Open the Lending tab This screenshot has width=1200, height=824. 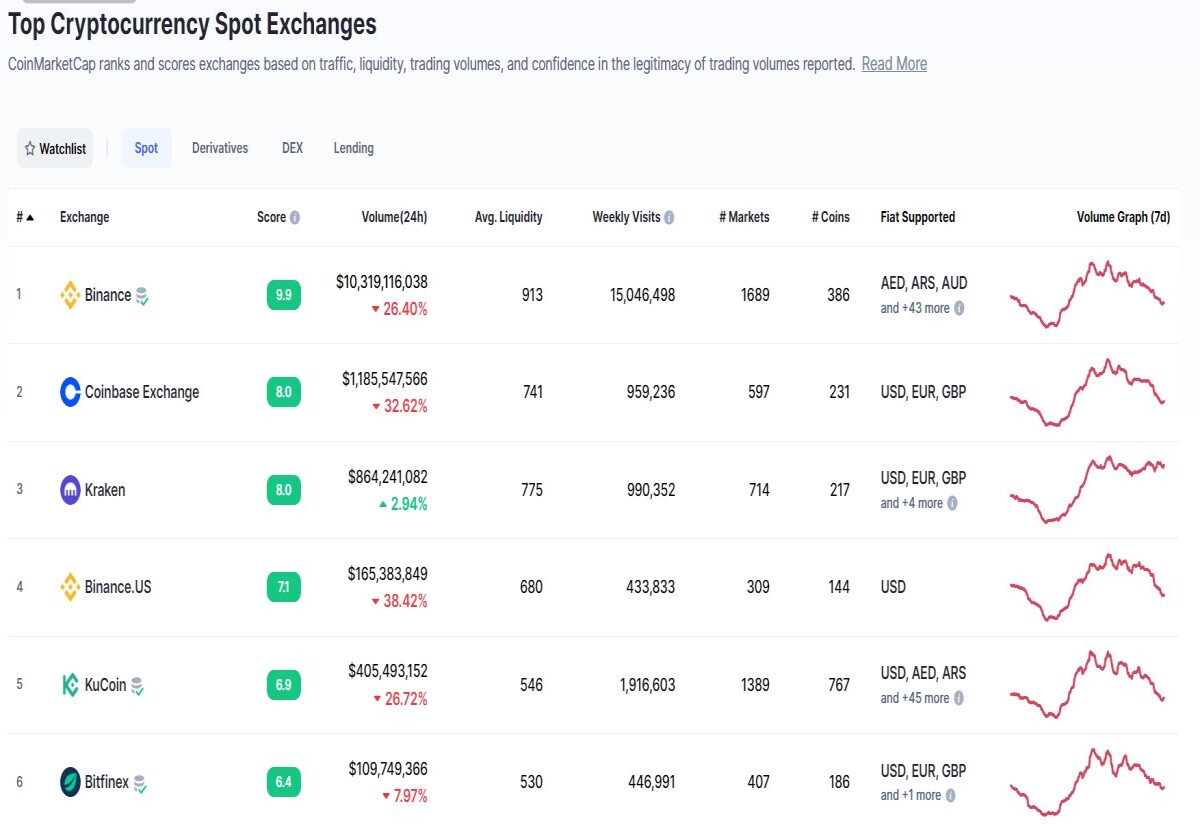(354, 148)
